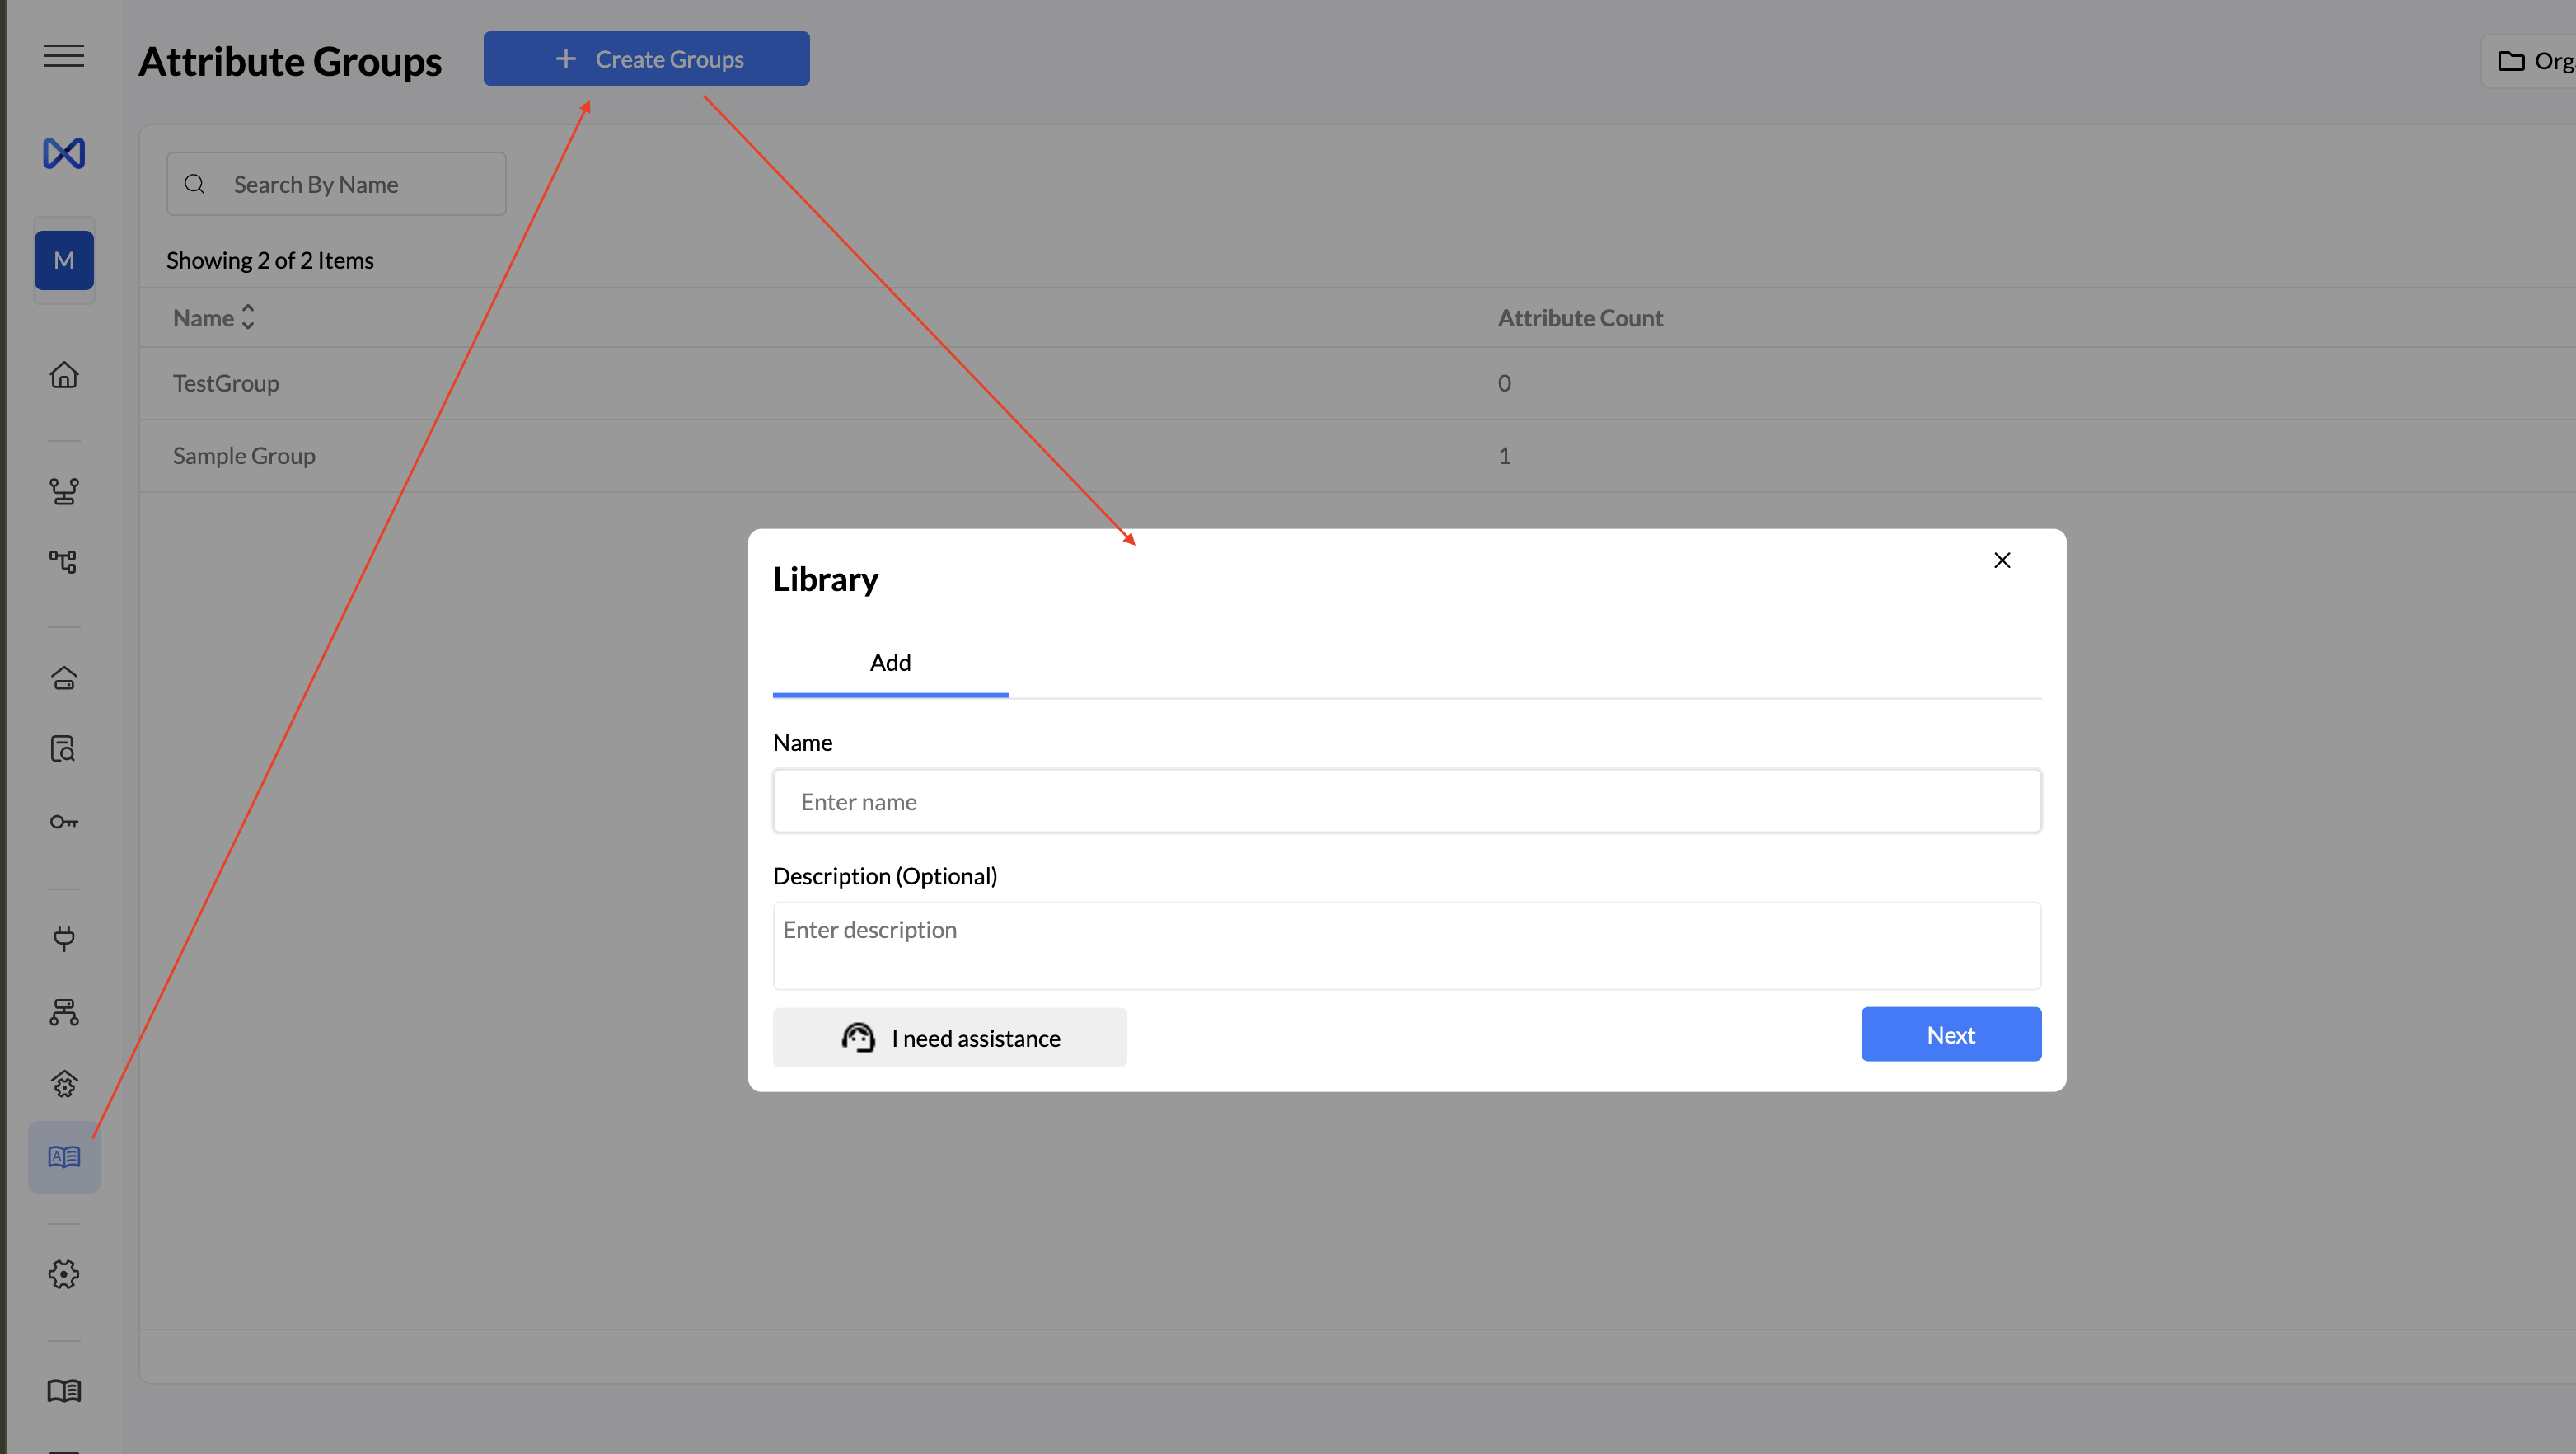Click the I need assistance button
Viewport: 2576px width, 1454px height.
click(949, 1038)
